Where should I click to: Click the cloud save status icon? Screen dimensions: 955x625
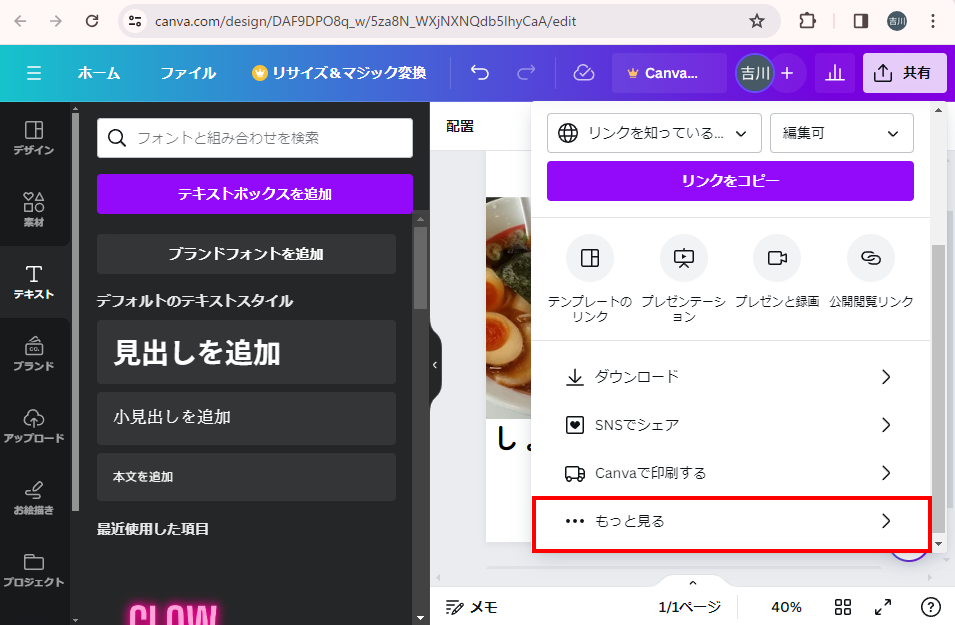[583, 73]
